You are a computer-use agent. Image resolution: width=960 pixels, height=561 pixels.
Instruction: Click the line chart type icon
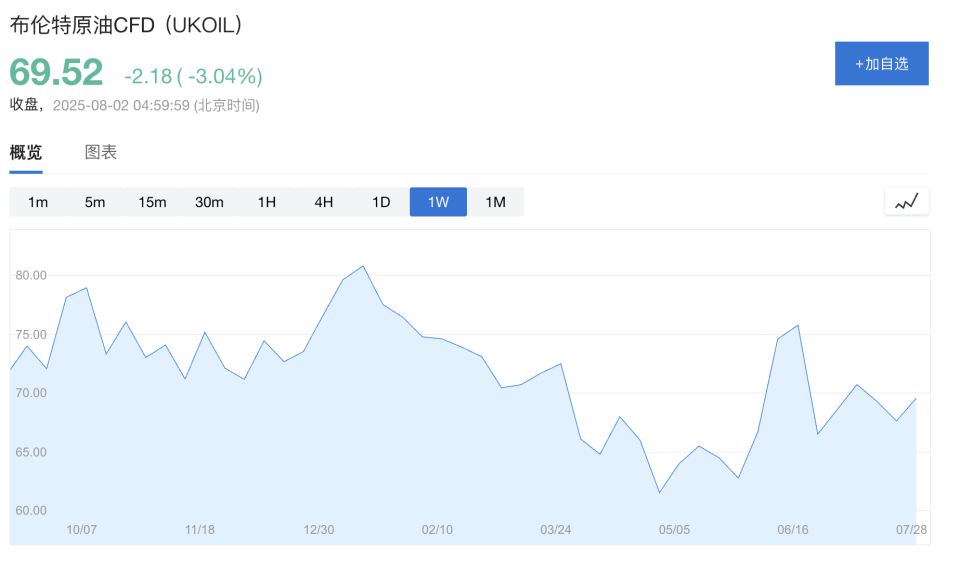[907, 201]
